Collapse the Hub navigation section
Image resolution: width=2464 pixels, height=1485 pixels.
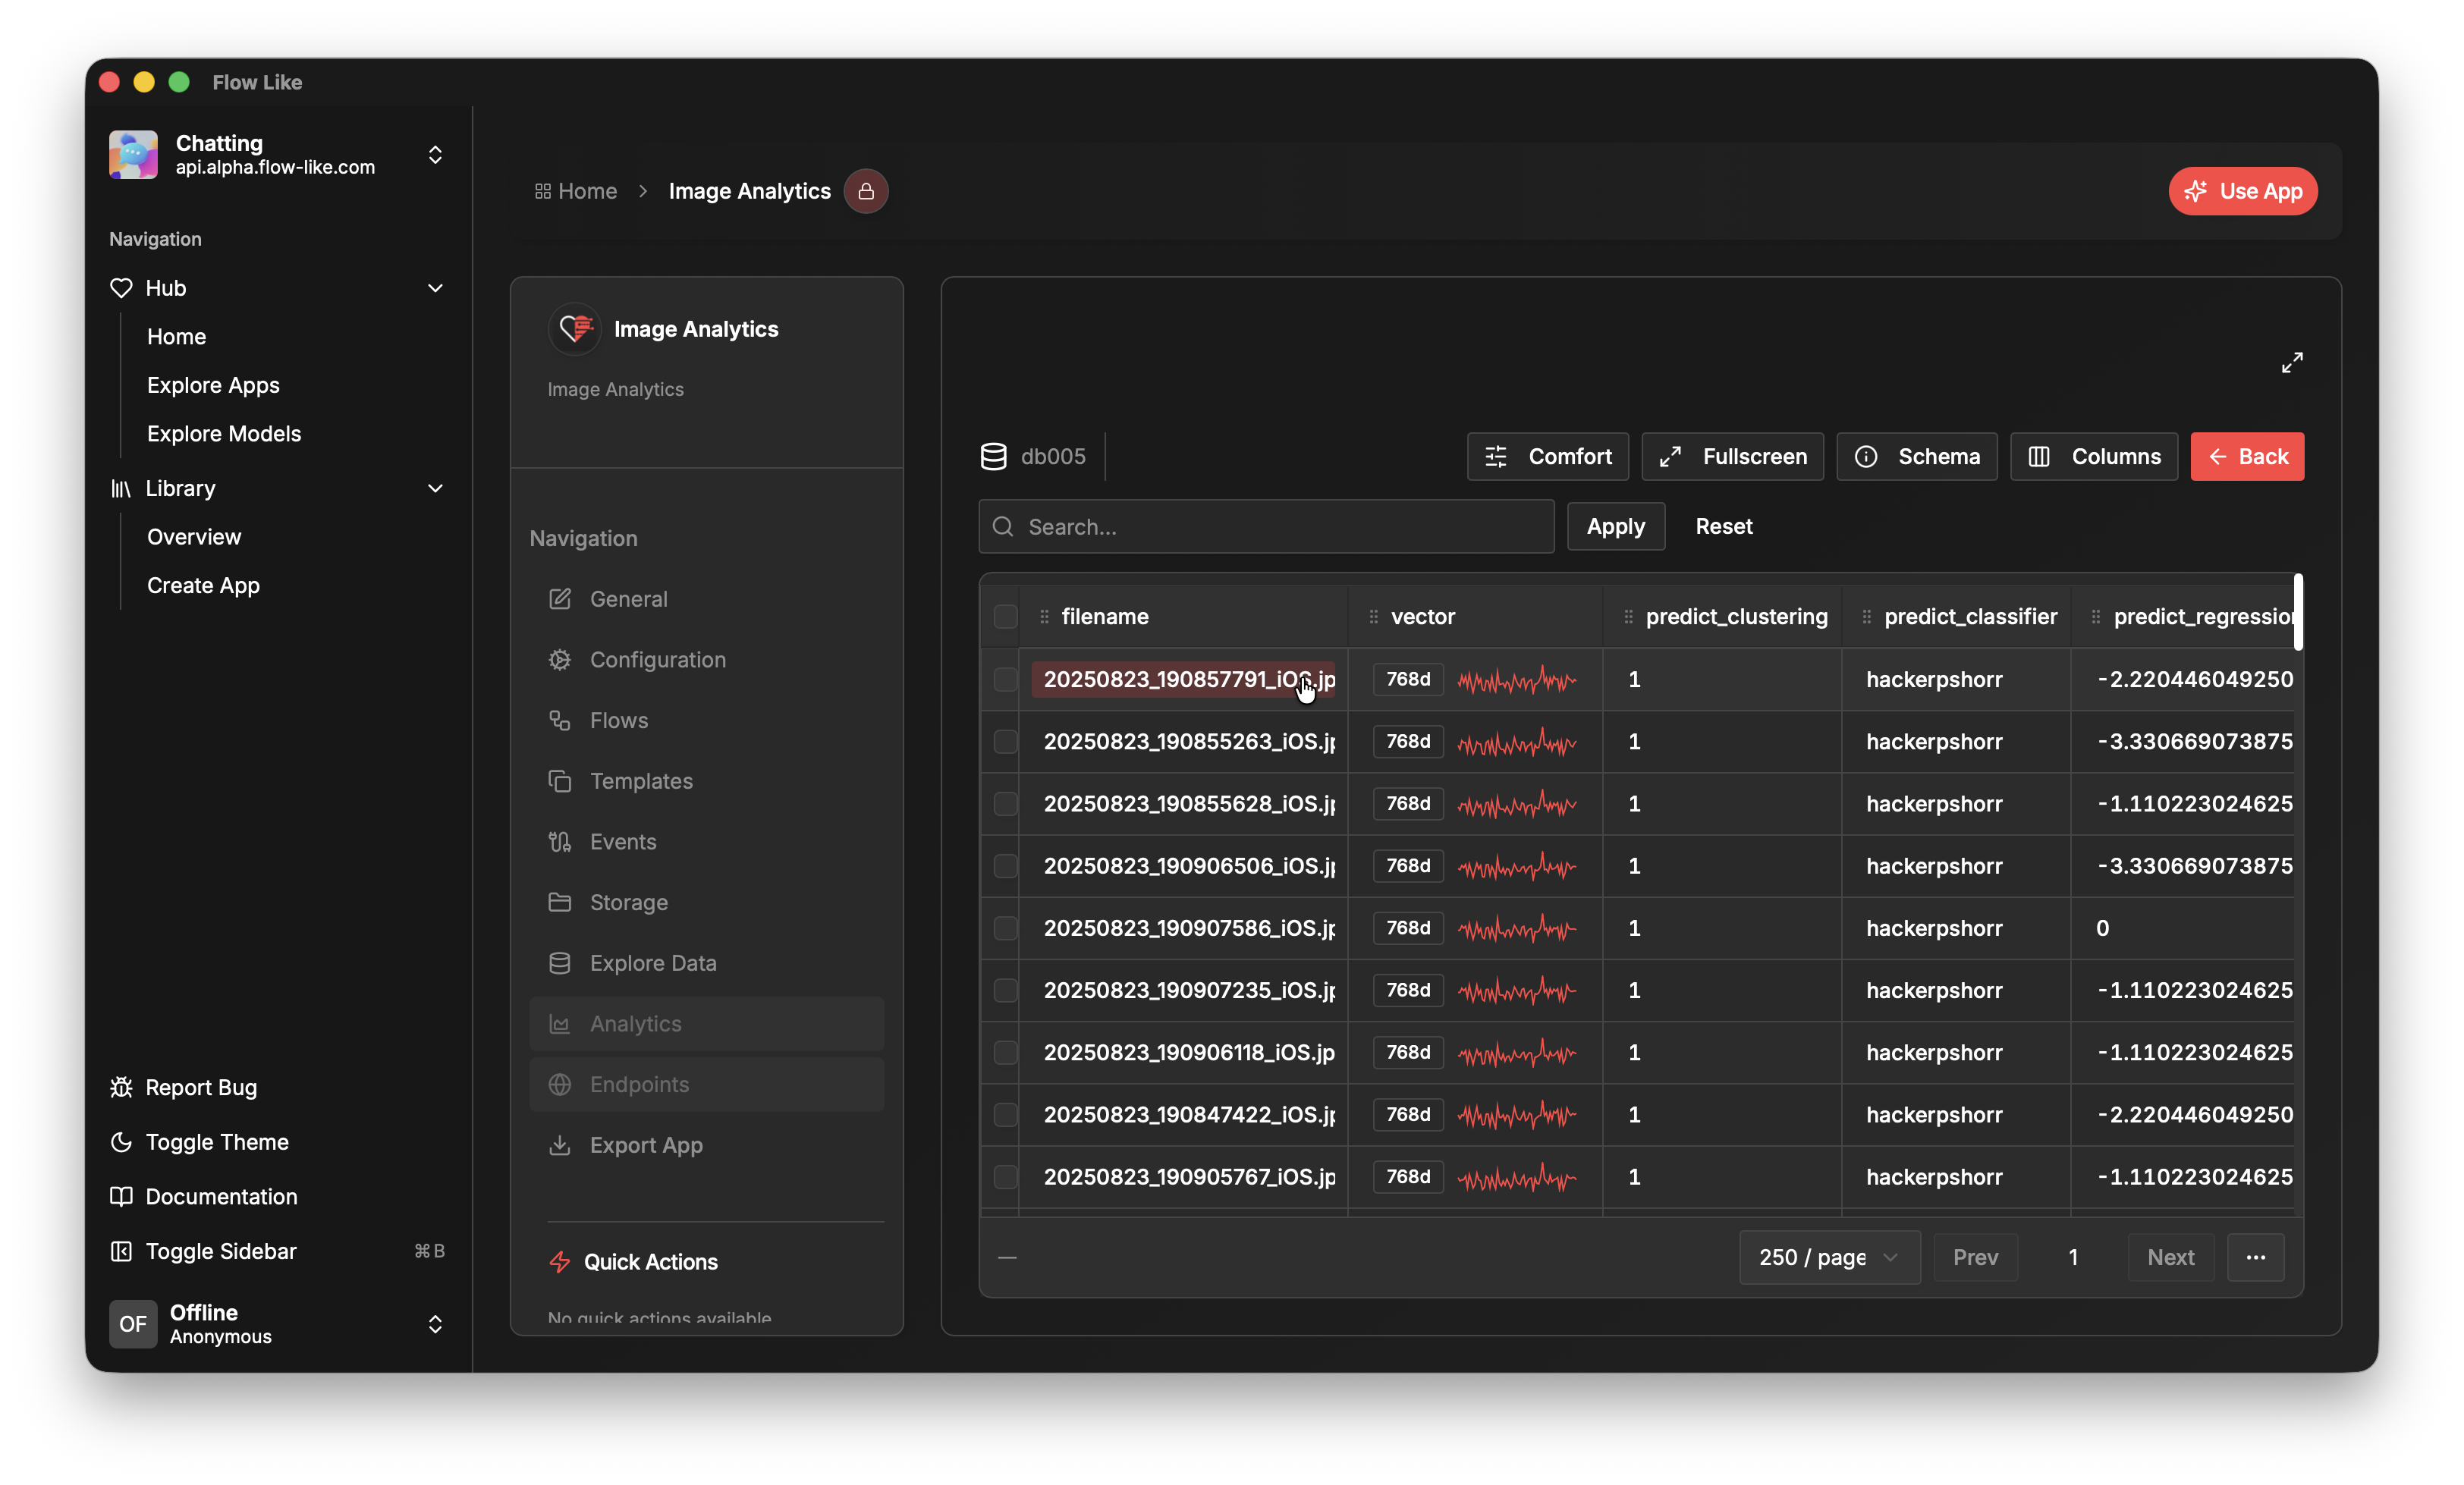pos(435,288)
